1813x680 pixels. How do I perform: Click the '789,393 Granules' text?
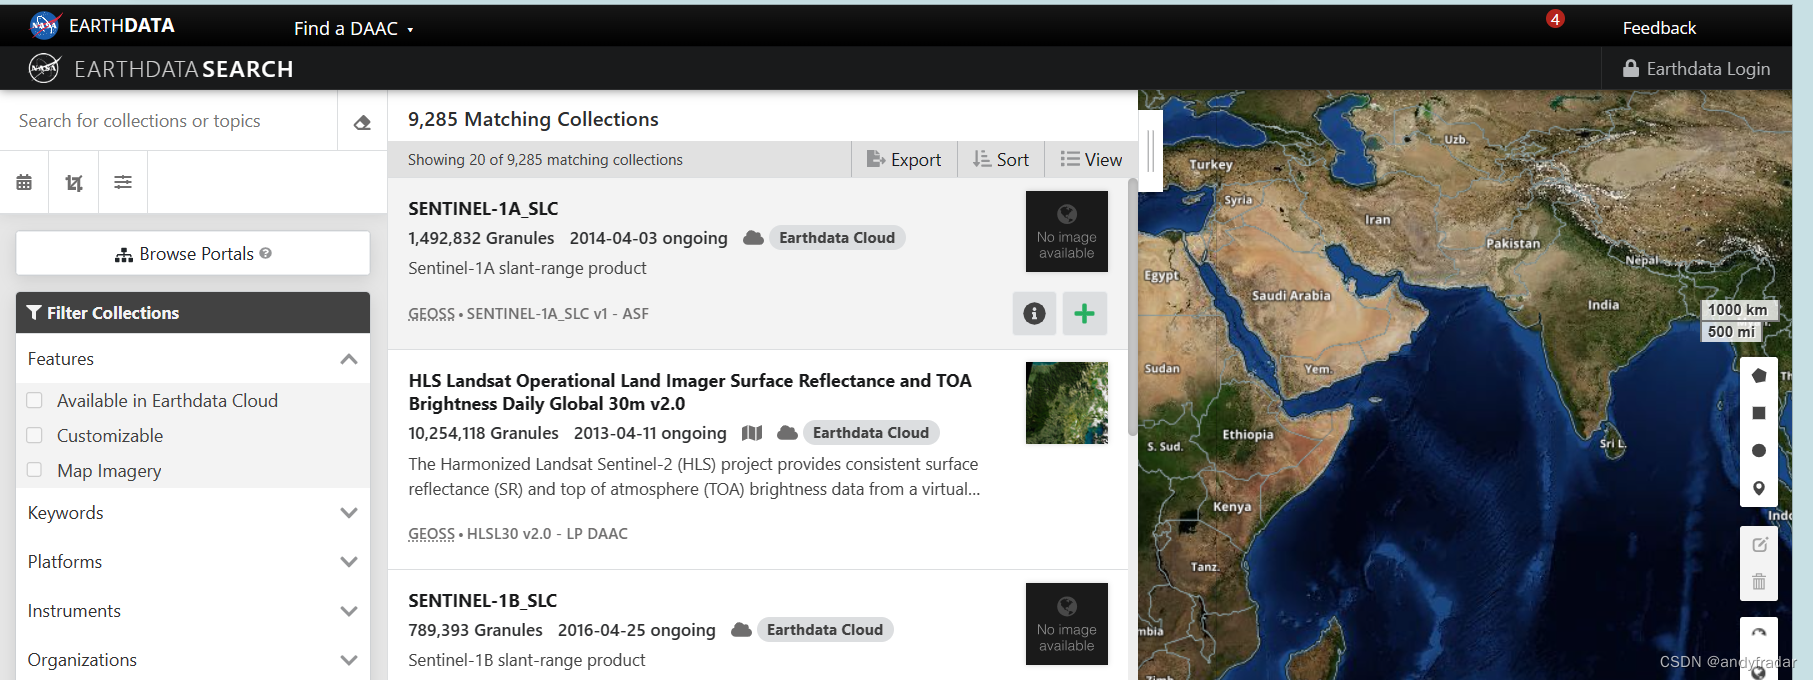pos(475,630)
